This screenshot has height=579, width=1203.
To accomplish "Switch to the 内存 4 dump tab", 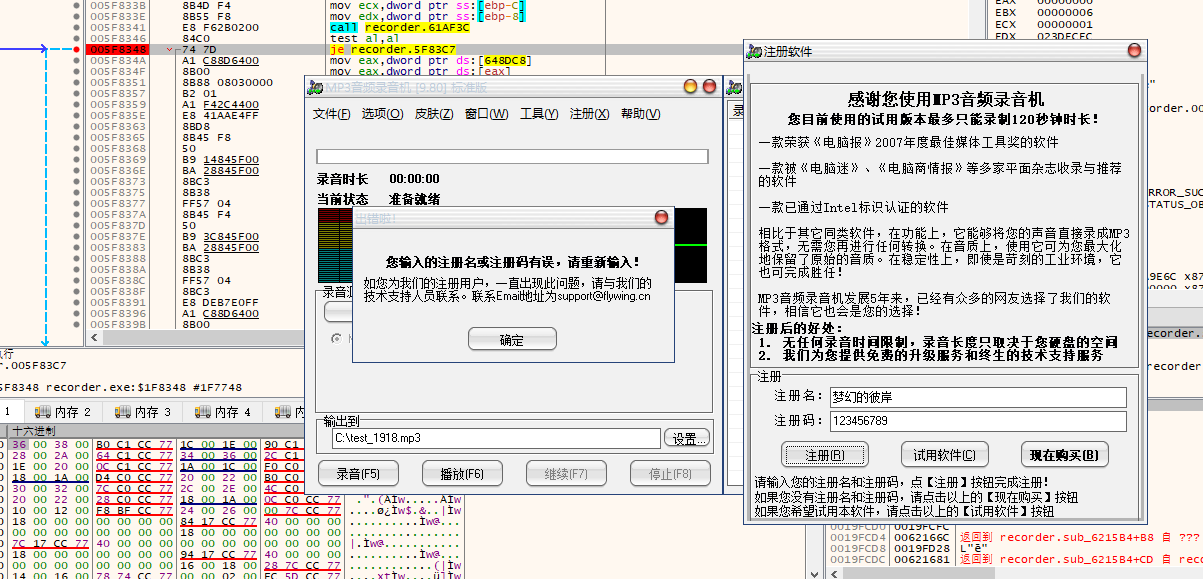I will click(223, 412).
